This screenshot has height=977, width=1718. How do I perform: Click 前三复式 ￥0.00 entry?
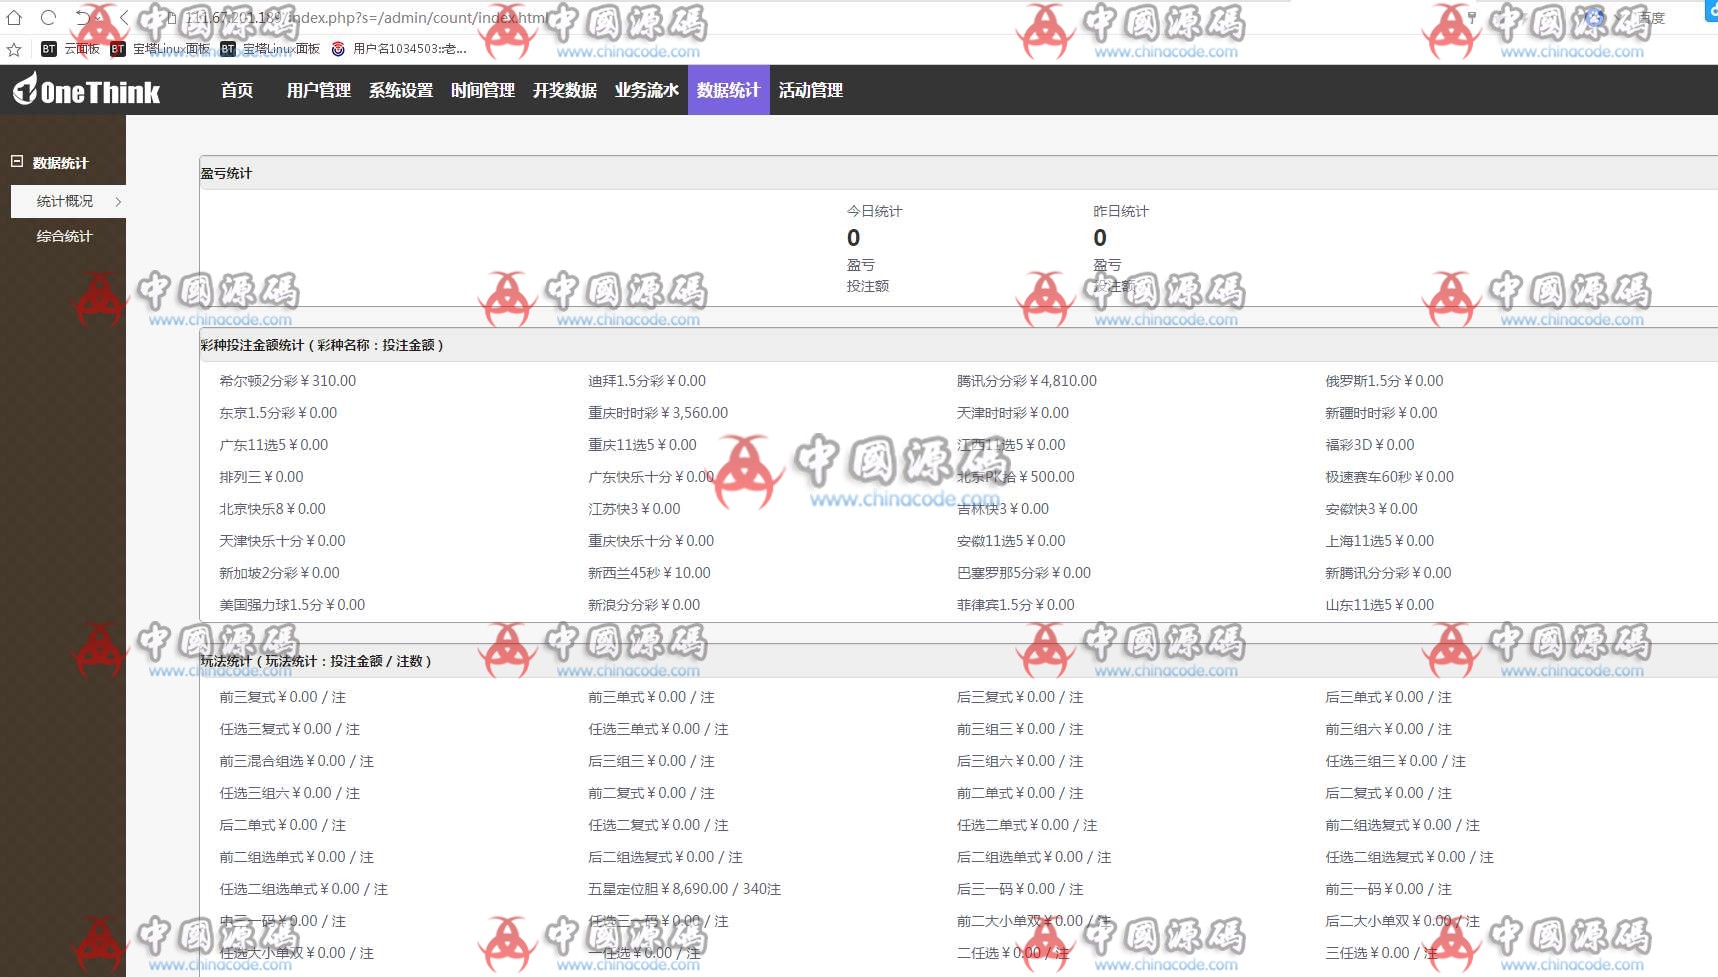point(283,697)
